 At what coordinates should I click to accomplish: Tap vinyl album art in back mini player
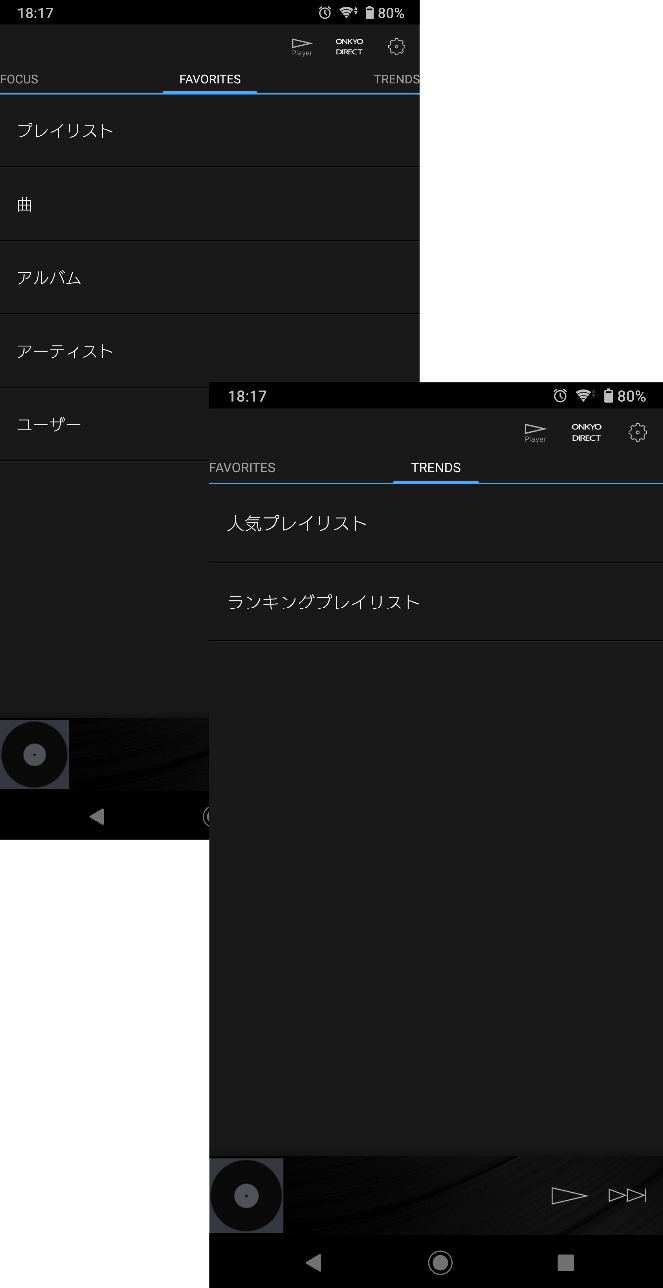pos(34,754)
